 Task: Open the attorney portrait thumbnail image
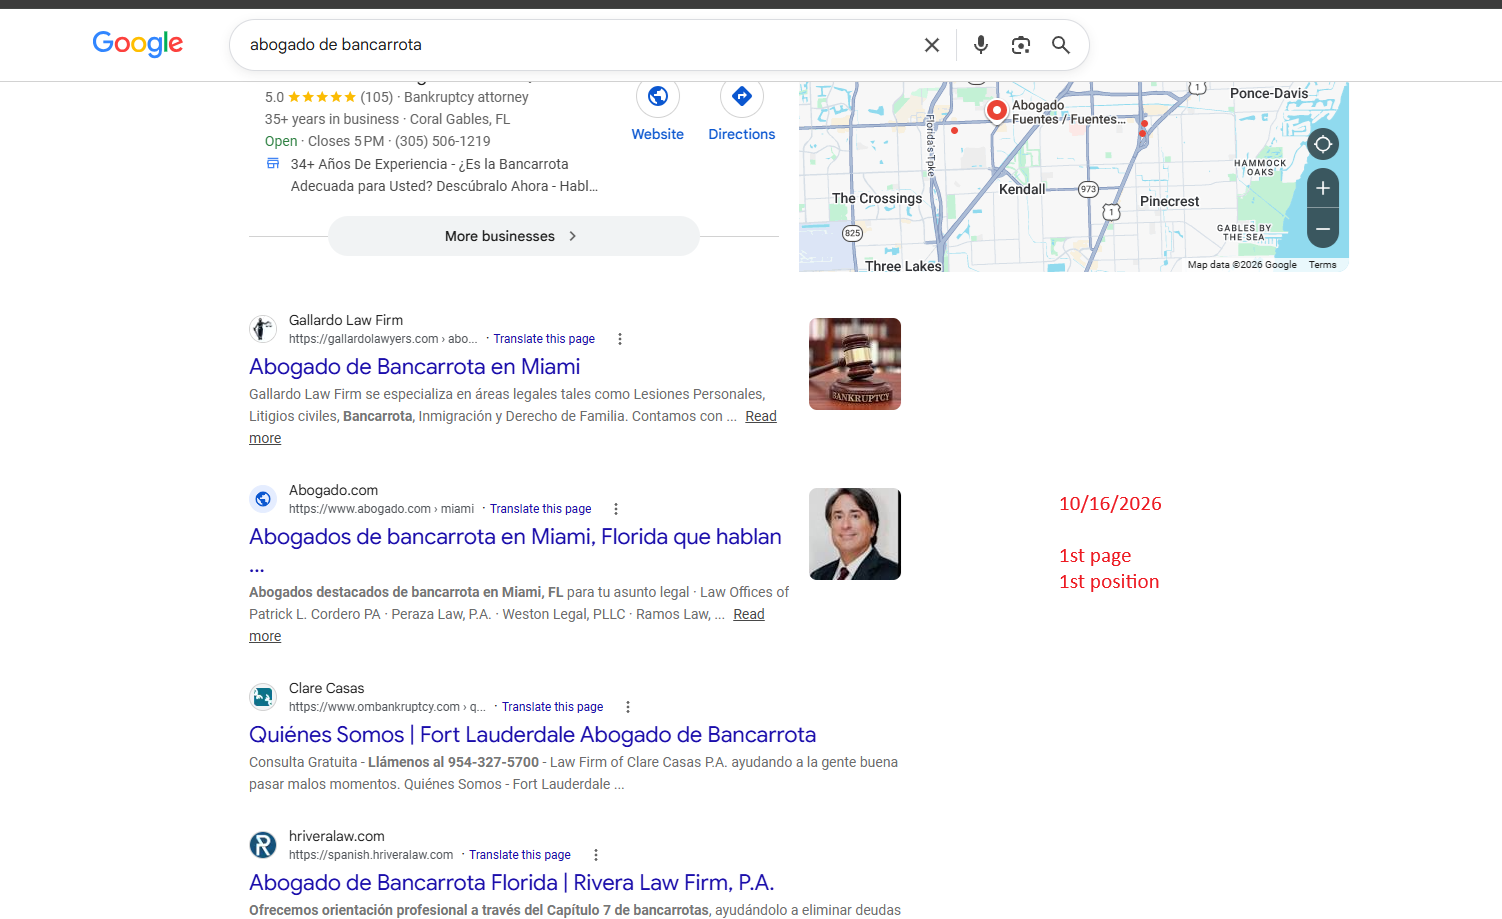tap(855, 534)
